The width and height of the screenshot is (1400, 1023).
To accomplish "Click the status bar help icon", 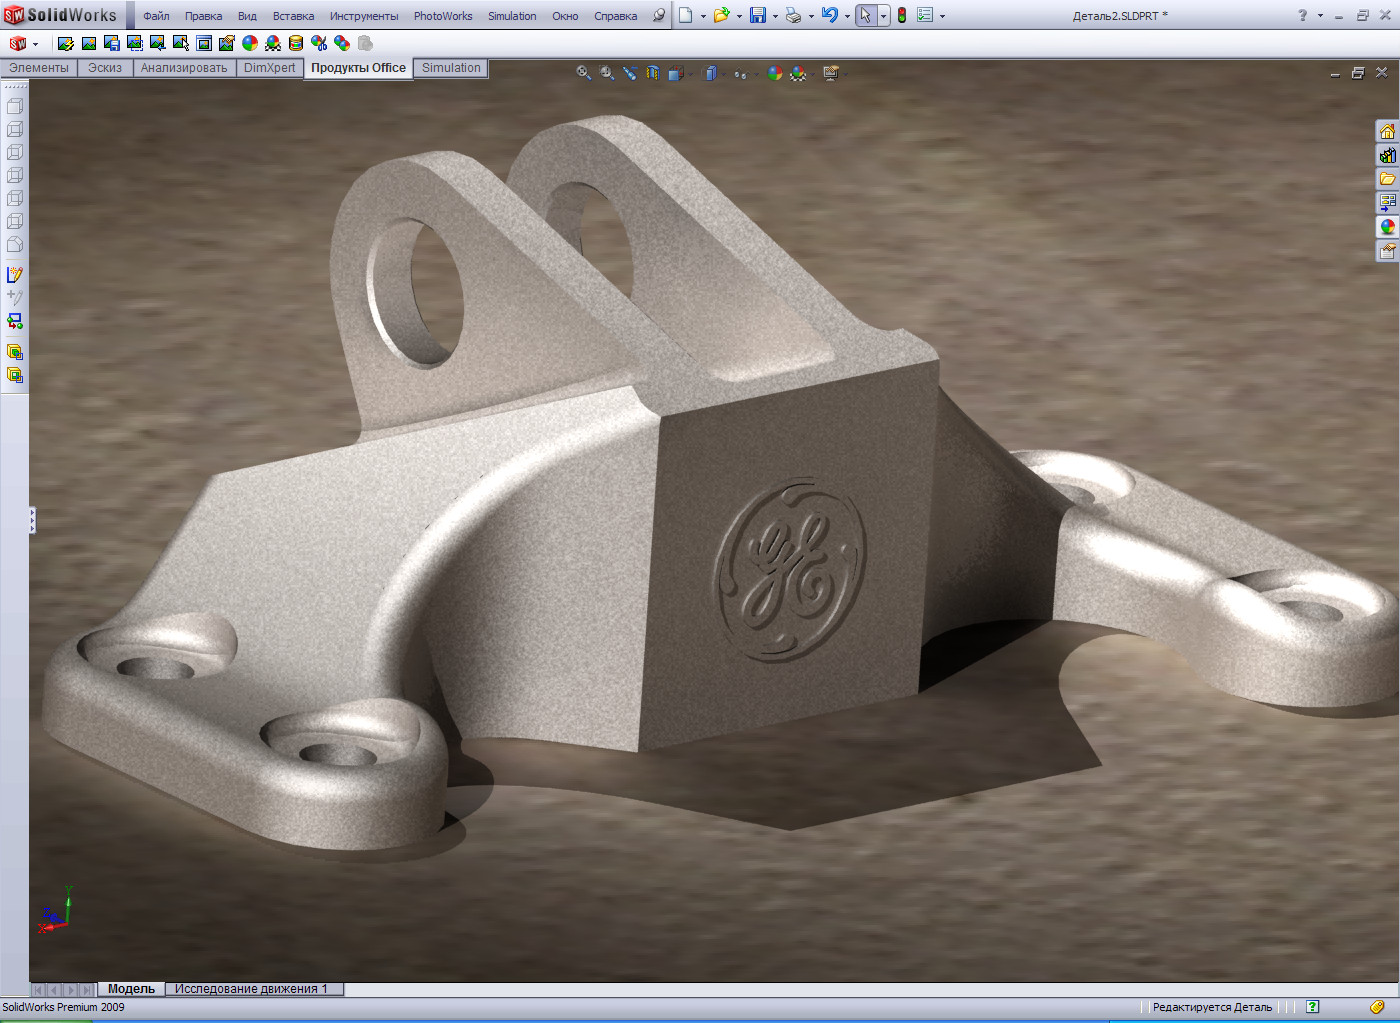I will tap(1313, 1007).
